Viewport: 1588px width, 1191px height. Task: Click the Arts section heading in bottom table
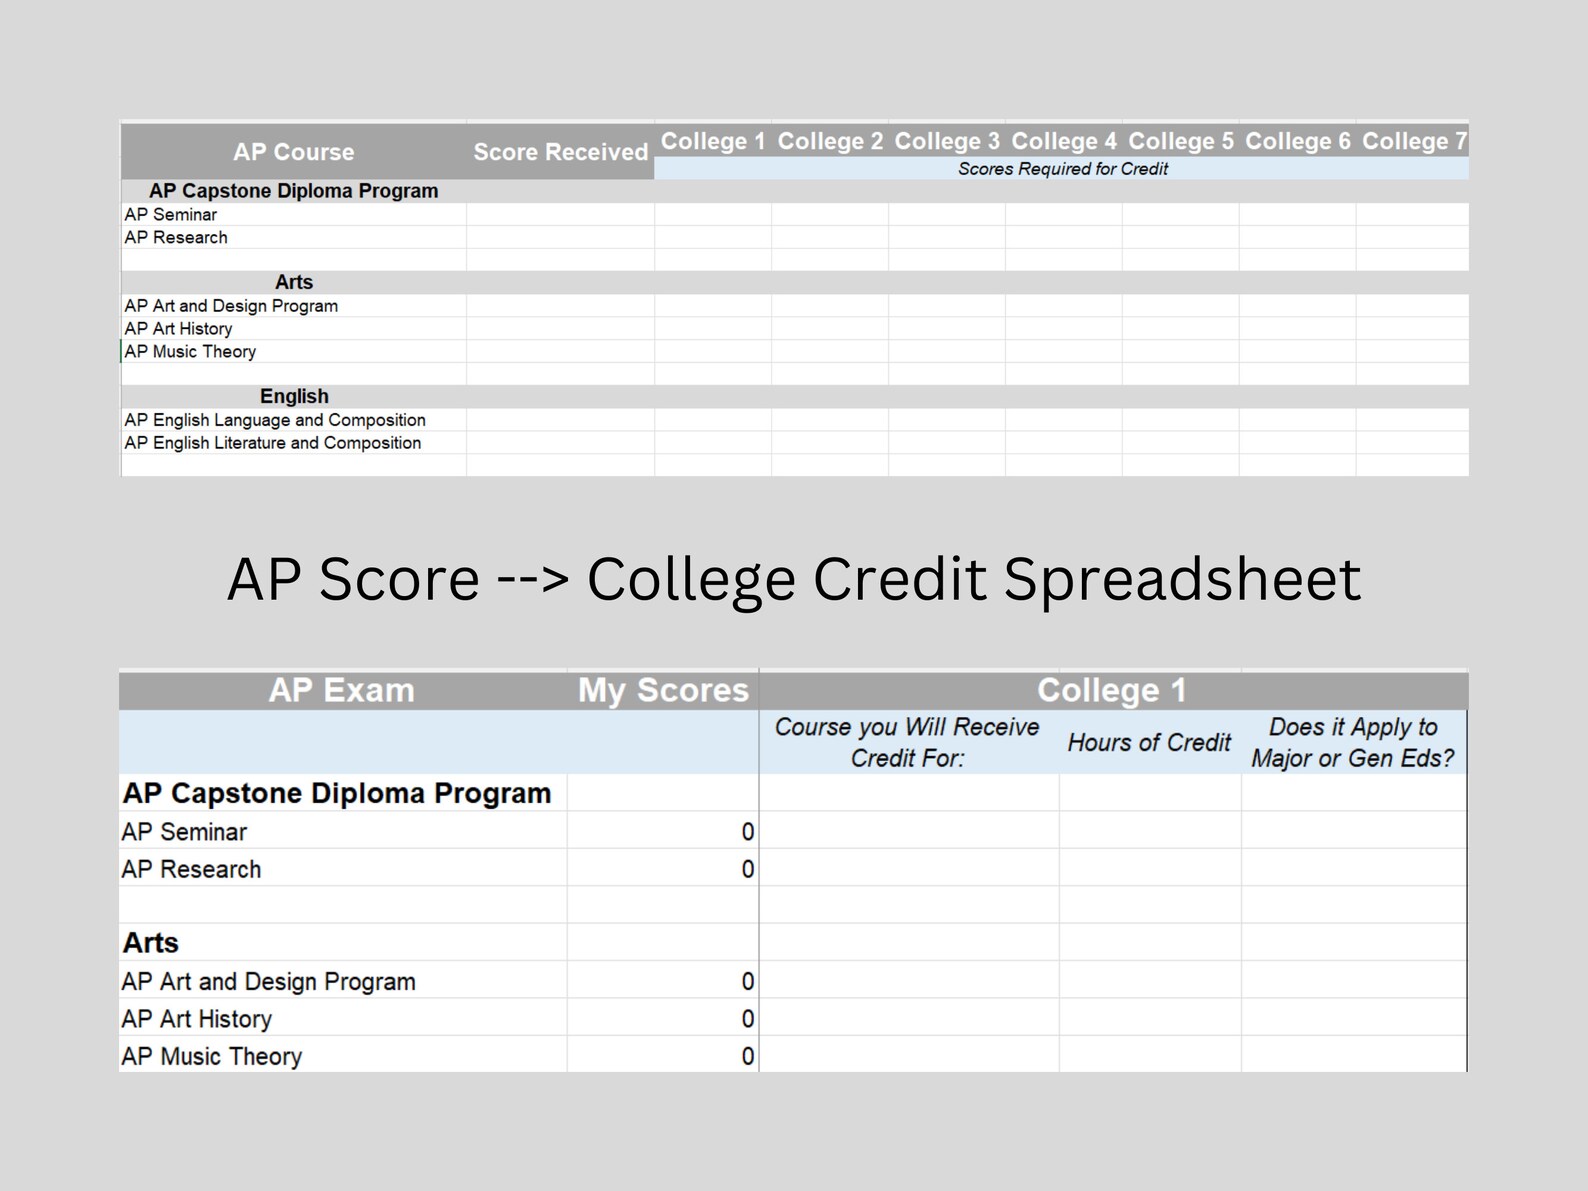point(151,942)
